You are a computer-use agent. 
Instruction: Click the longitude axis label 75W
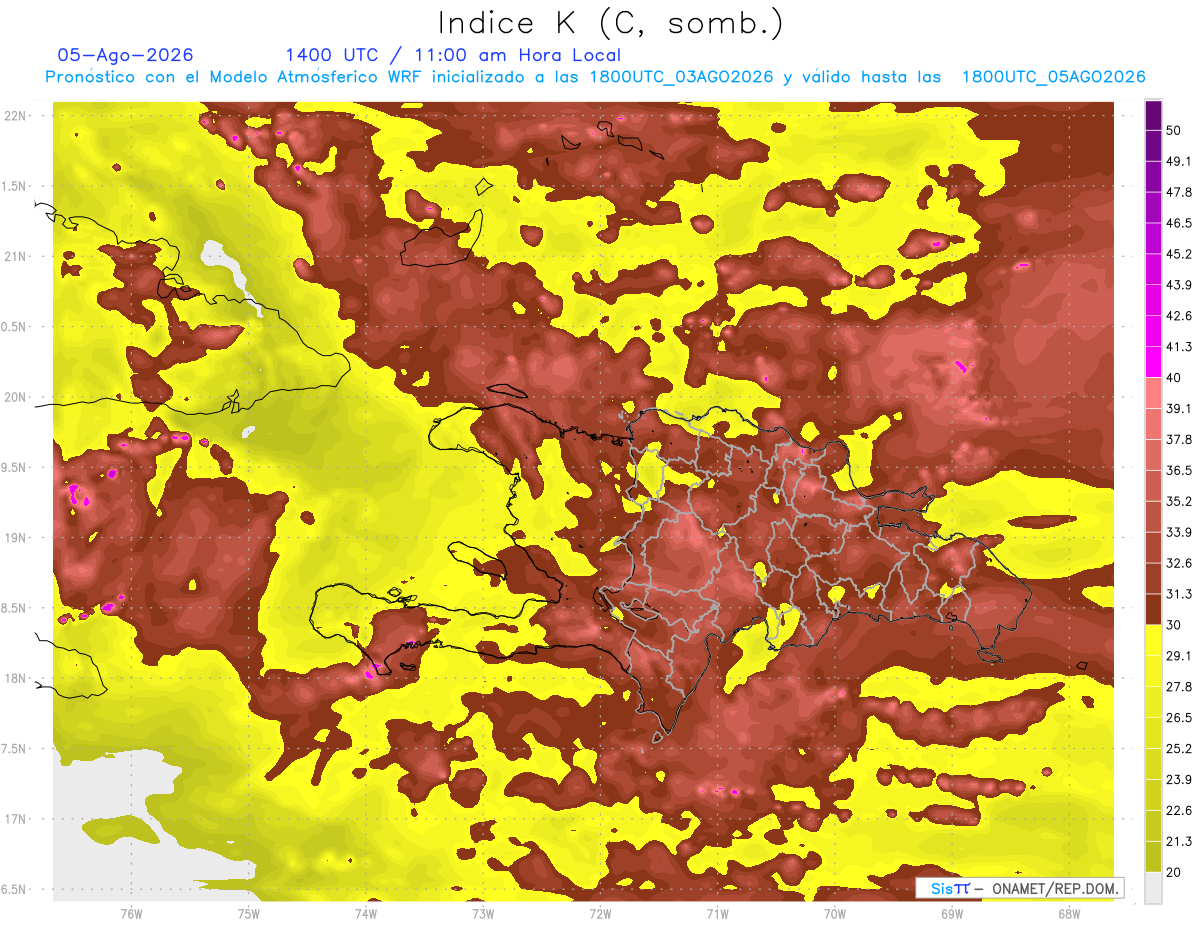[249, 914]
